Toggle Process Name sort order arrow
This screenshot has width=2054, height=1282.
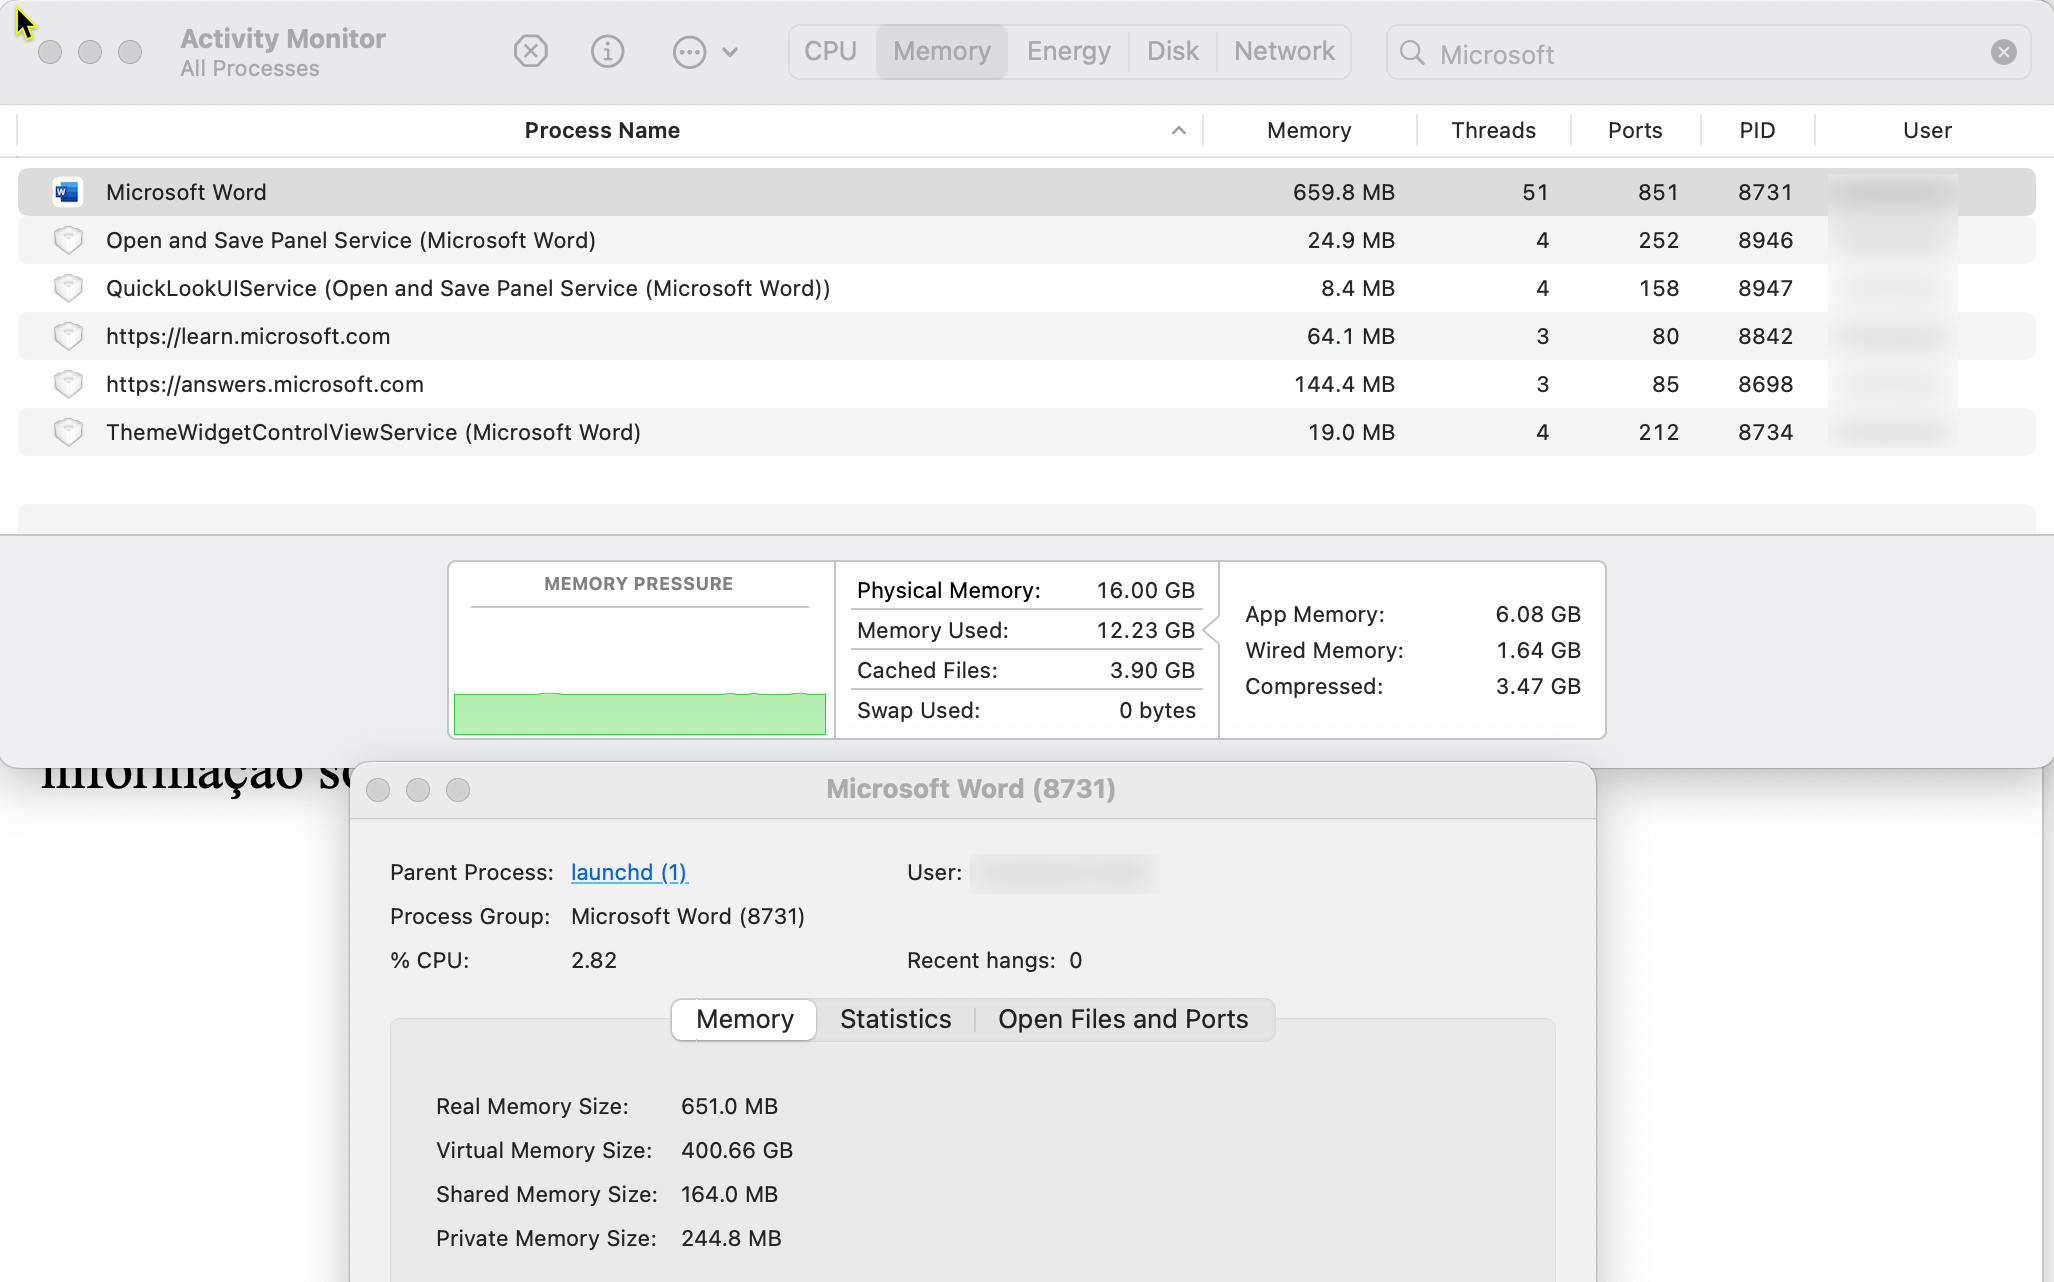(1178, 131)
